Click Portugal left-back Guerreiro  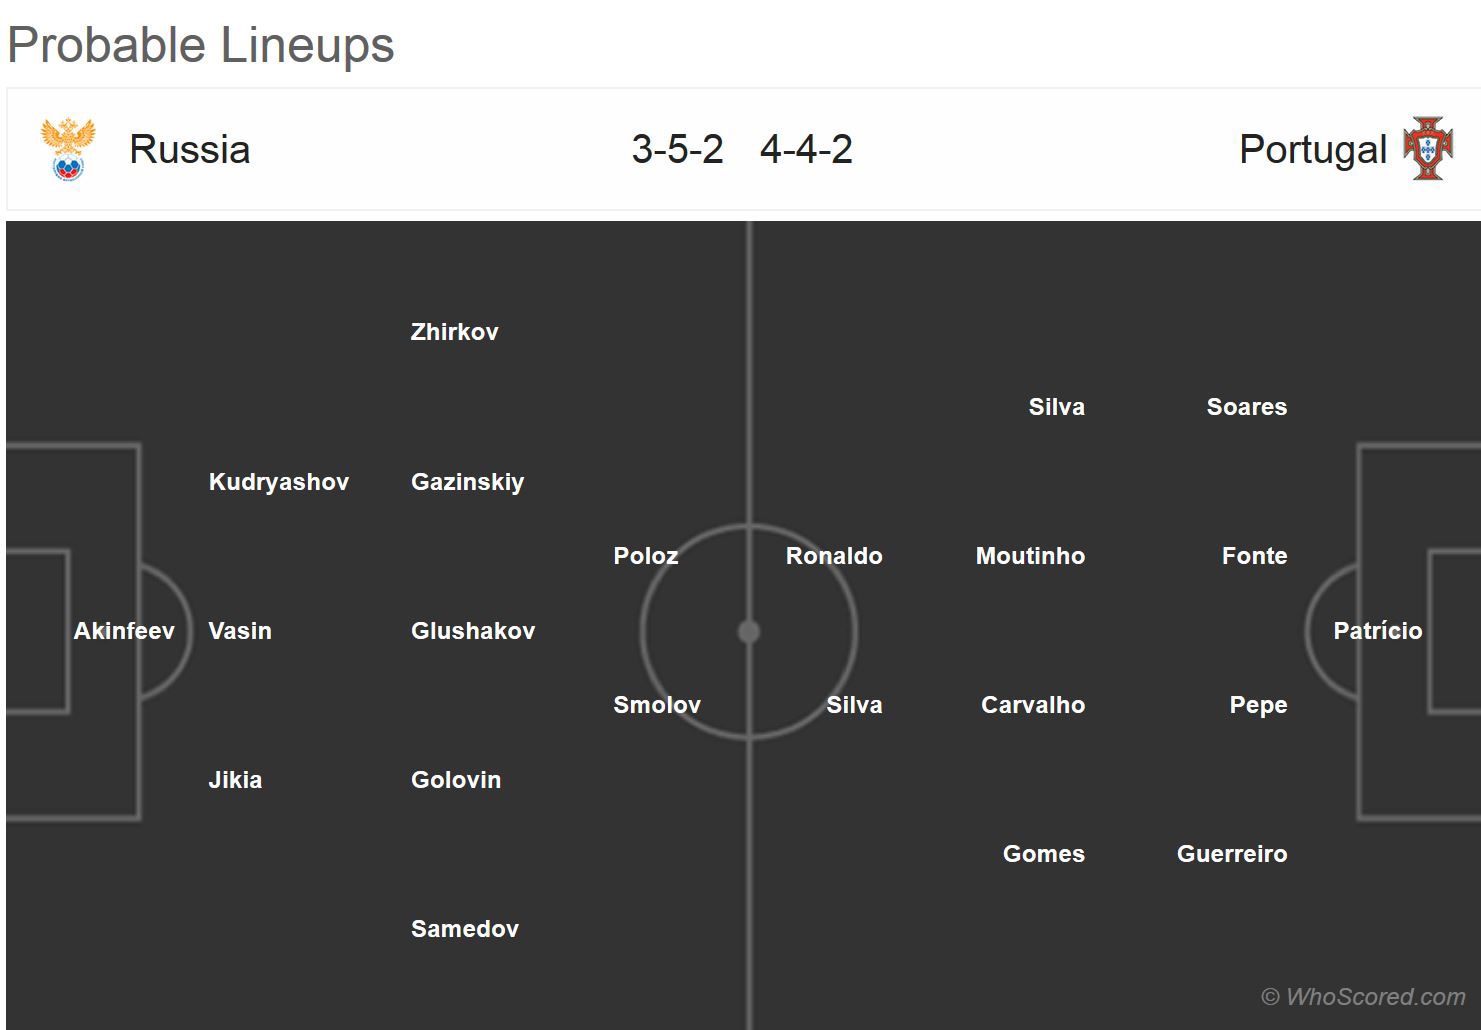point(1232,854)
